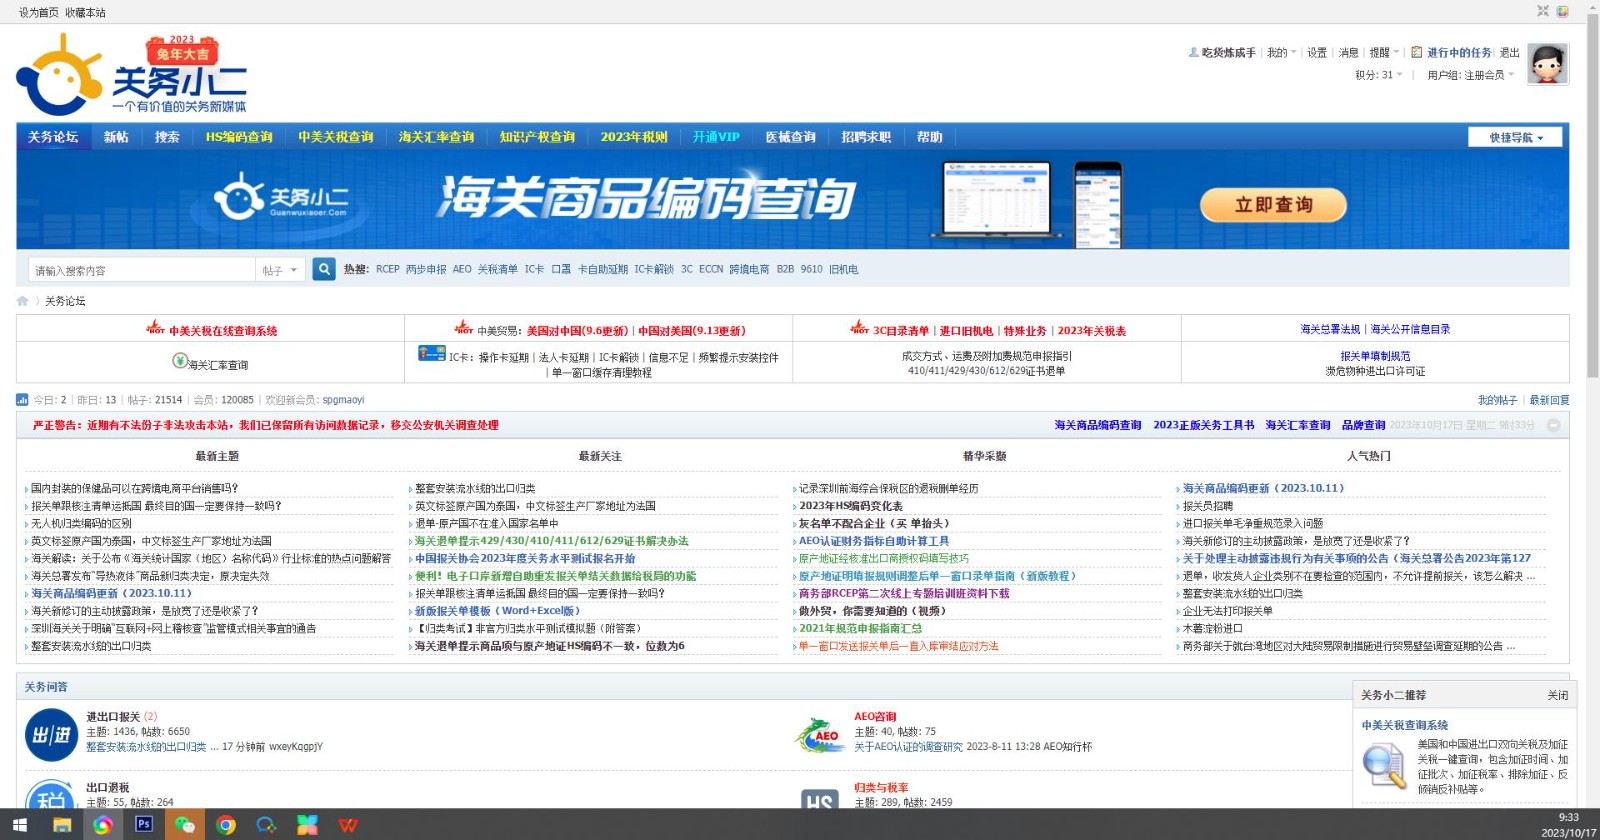Click the 关务小二 site logo
The height and width of the screenshot is (840, 1600).
pyautogui.click(x=130, y=75)
